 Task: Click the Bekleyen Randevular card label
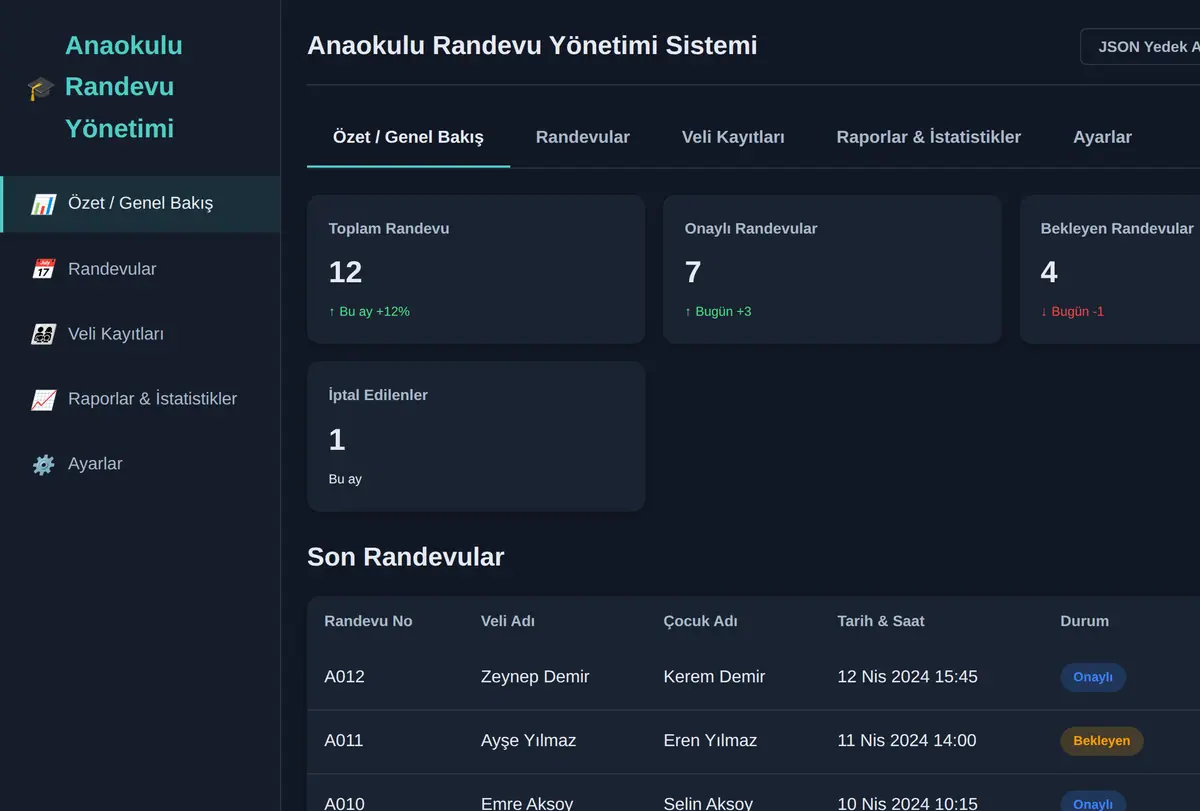pos(1117,229)
